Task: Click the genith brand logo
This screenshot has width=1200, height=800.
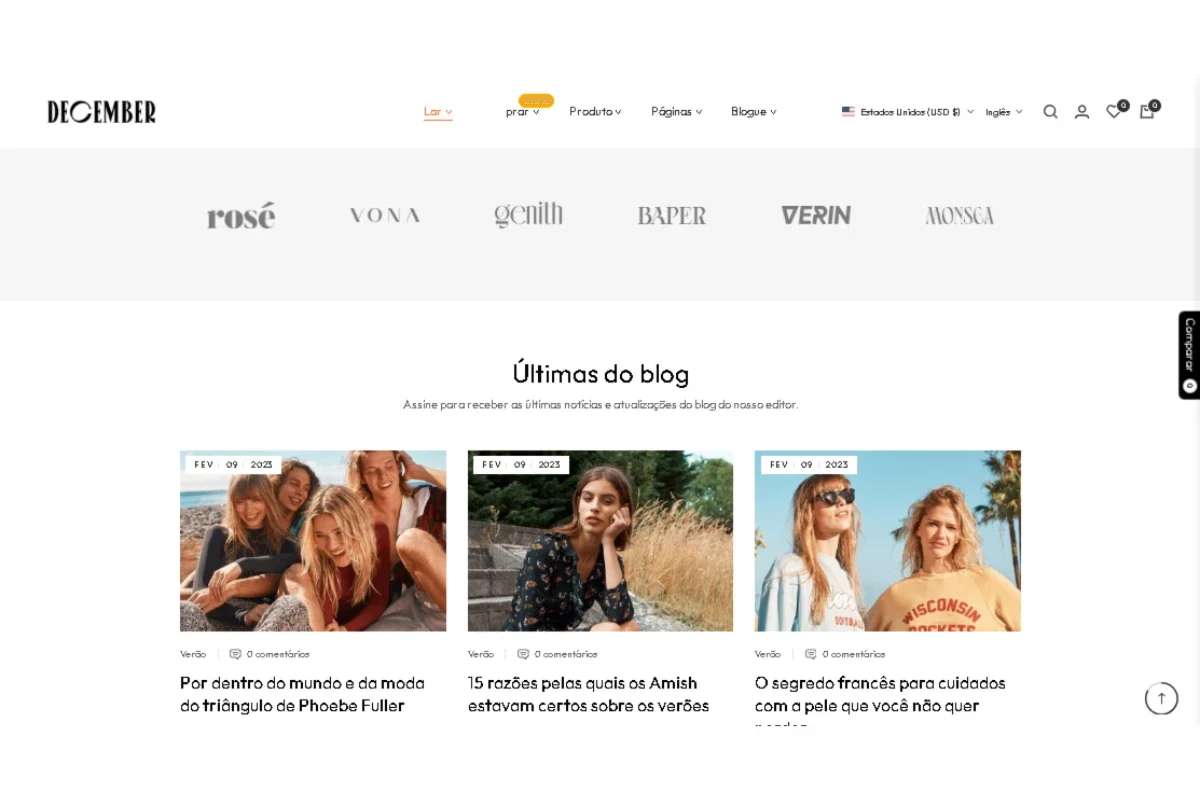Action: click(x=528, y=215)
